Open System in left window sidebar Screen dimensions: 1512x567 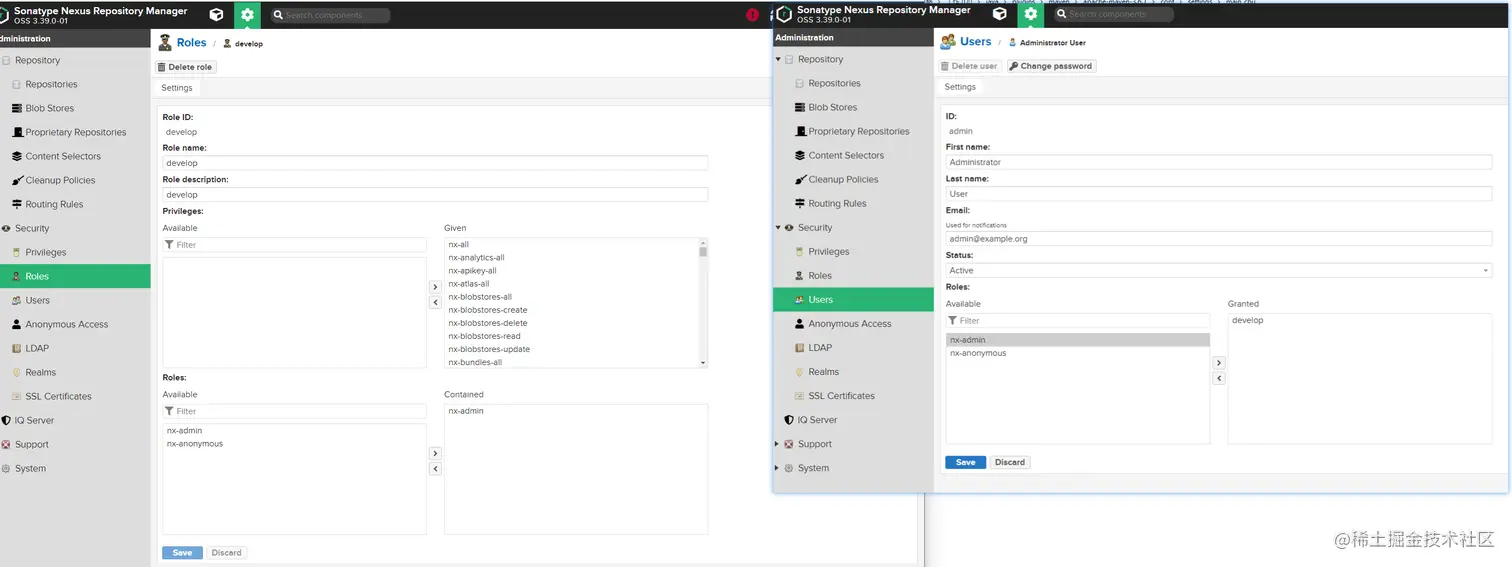[30, 468]
